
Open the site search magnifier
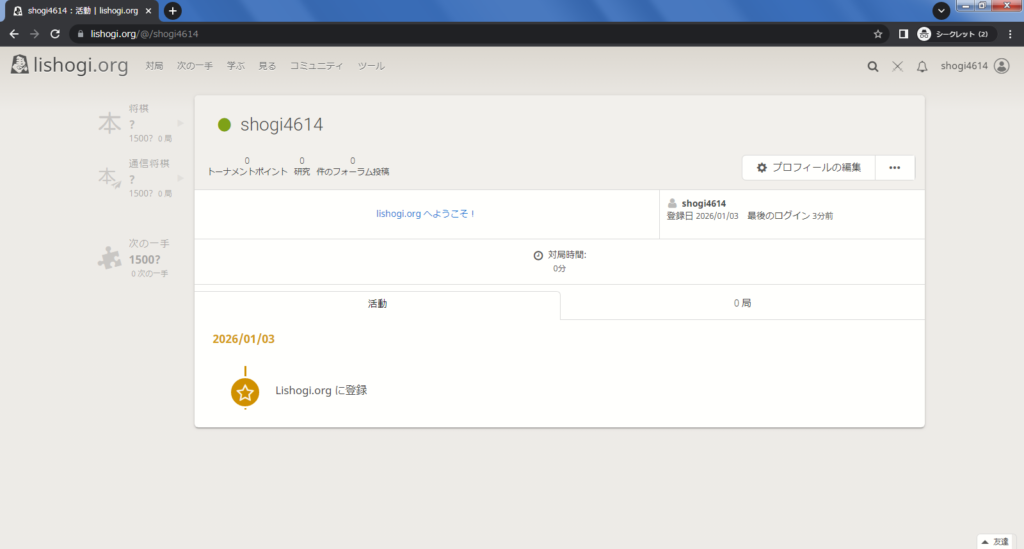(x=872, y=66)
